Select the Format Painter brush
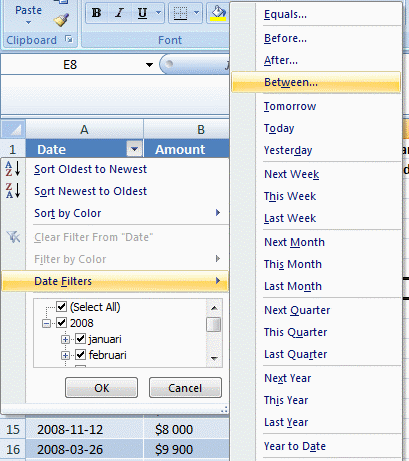The height and width of the screenshot is (461, 409). point(61,20)
